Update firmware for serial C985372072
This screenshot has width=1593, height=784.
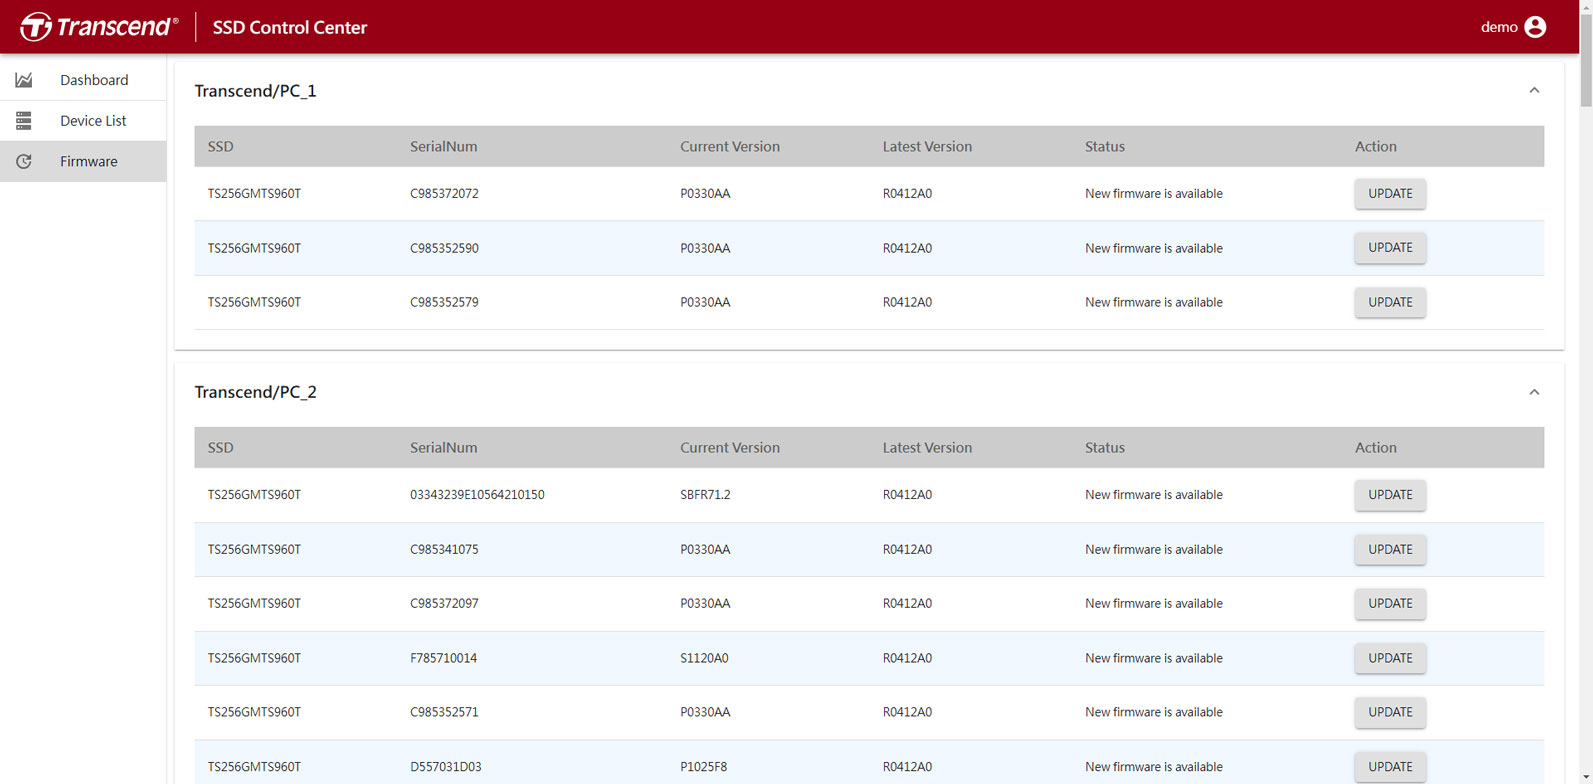1390,194
